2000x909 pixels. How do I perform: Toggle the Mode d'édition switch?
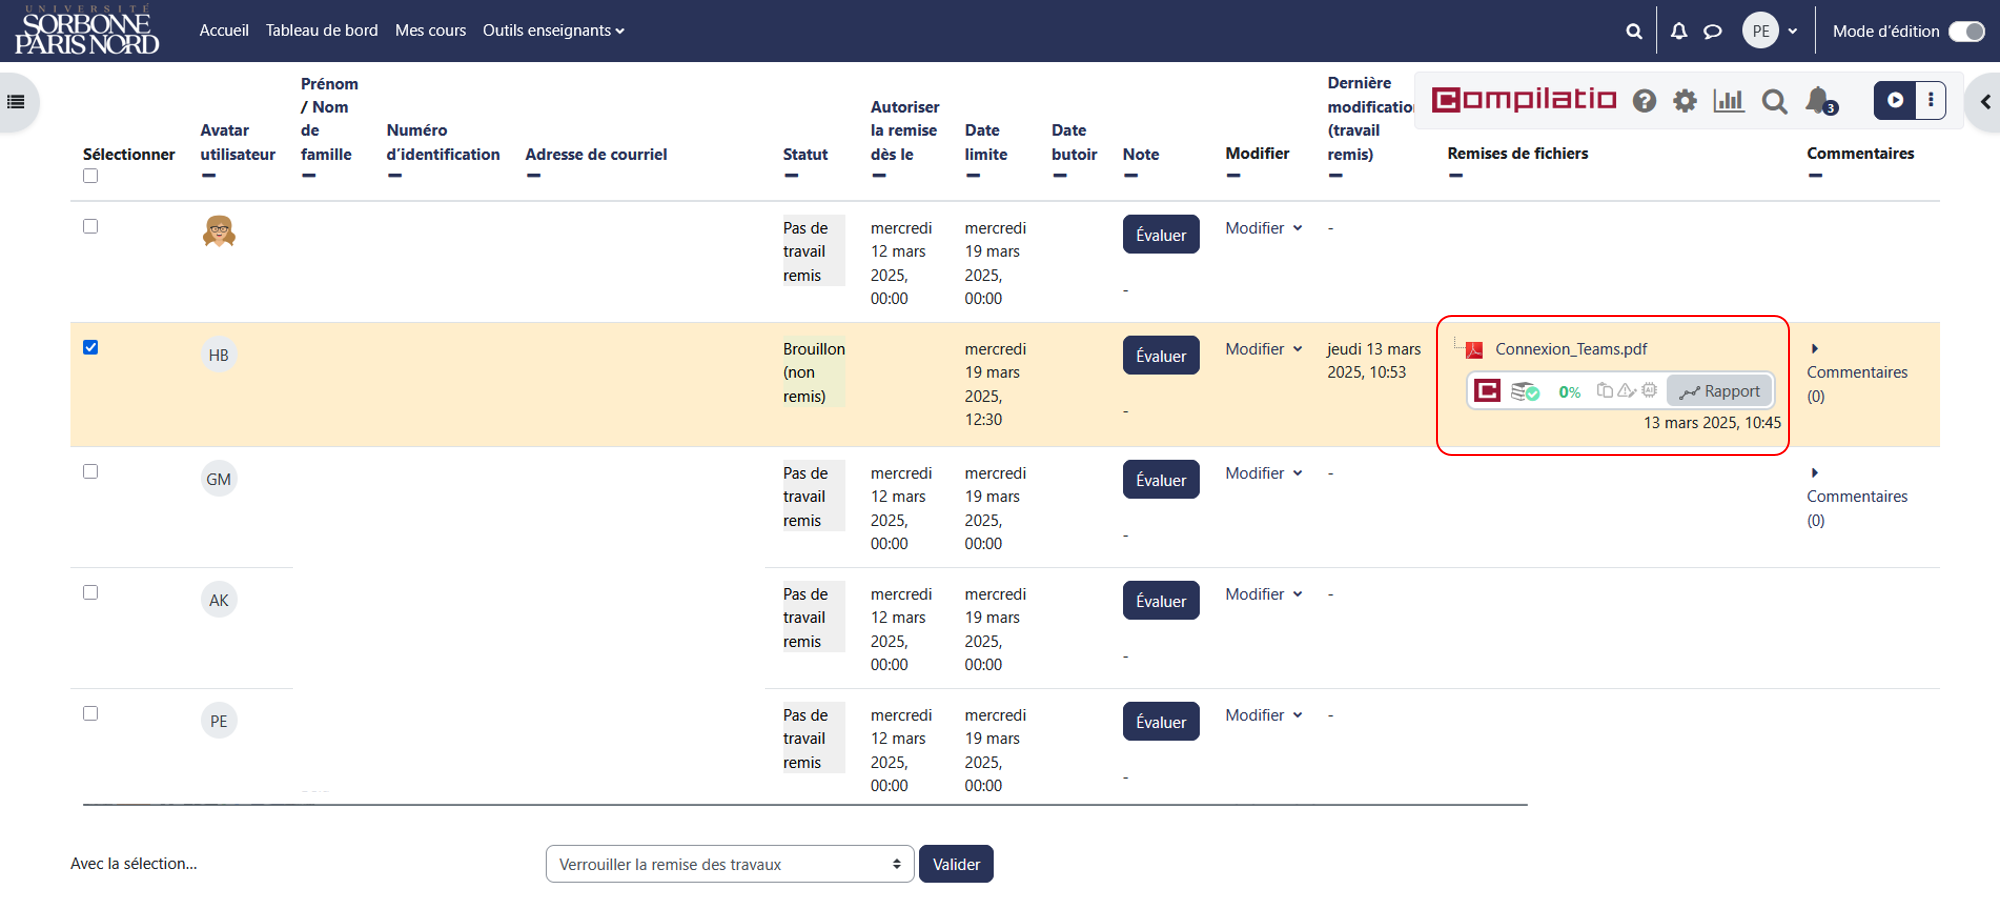click(x=1966, y=31)
